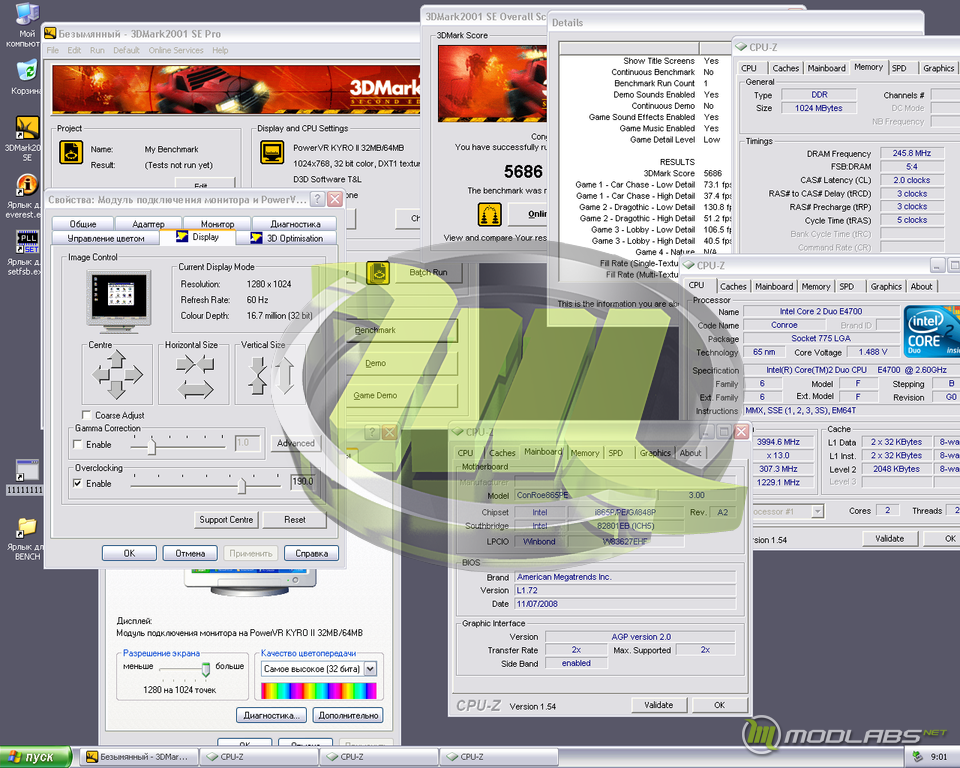Click Reset in the Display tab
960x768 pixels.
[x=294, y=519]
